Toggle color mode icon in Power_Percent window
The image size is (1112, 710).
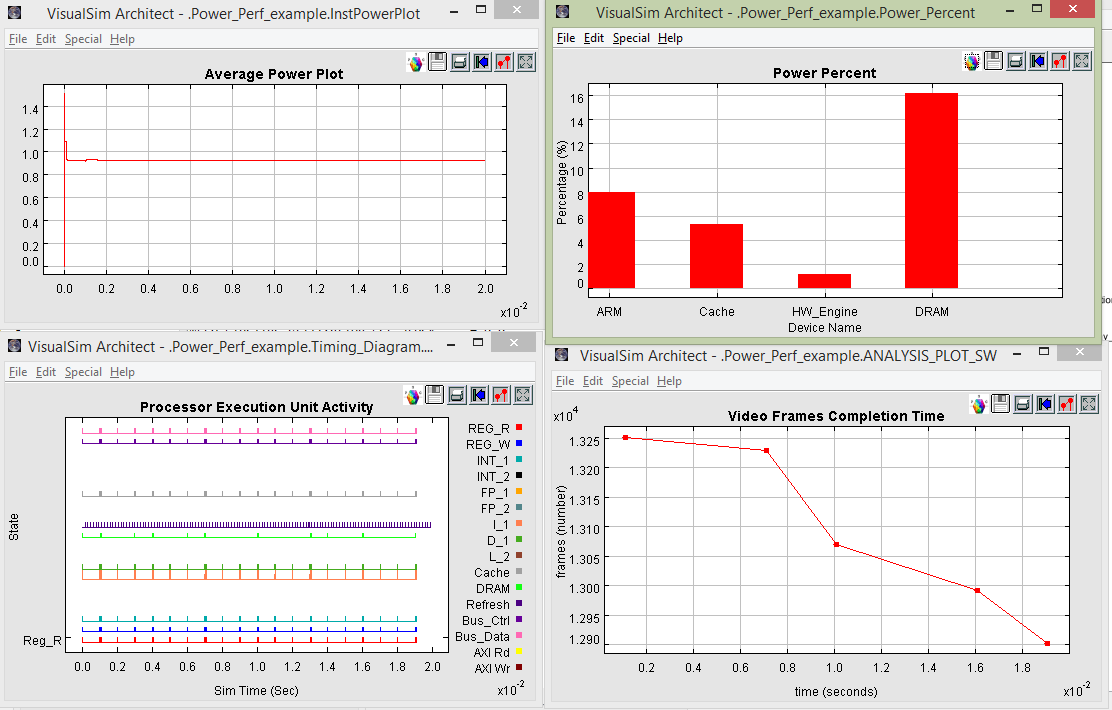click(x=971, y=61)
